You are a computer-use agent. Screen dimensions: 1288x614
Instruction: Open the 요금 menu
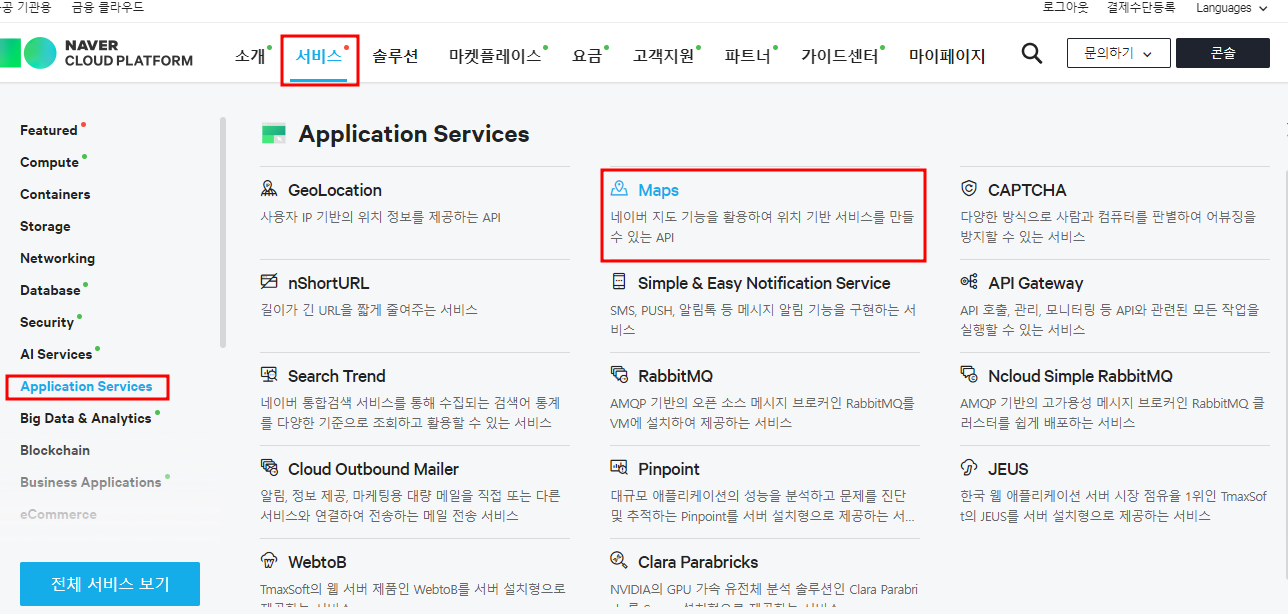pos(587,56)
